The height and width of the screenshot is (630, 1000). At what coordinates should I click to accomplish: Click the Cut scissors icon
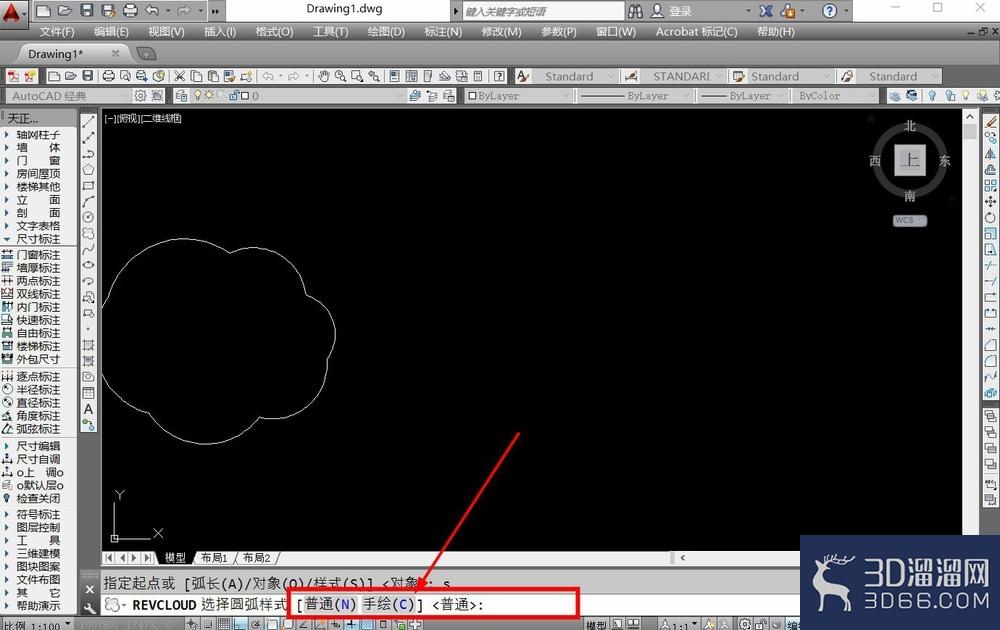(180, 77)
